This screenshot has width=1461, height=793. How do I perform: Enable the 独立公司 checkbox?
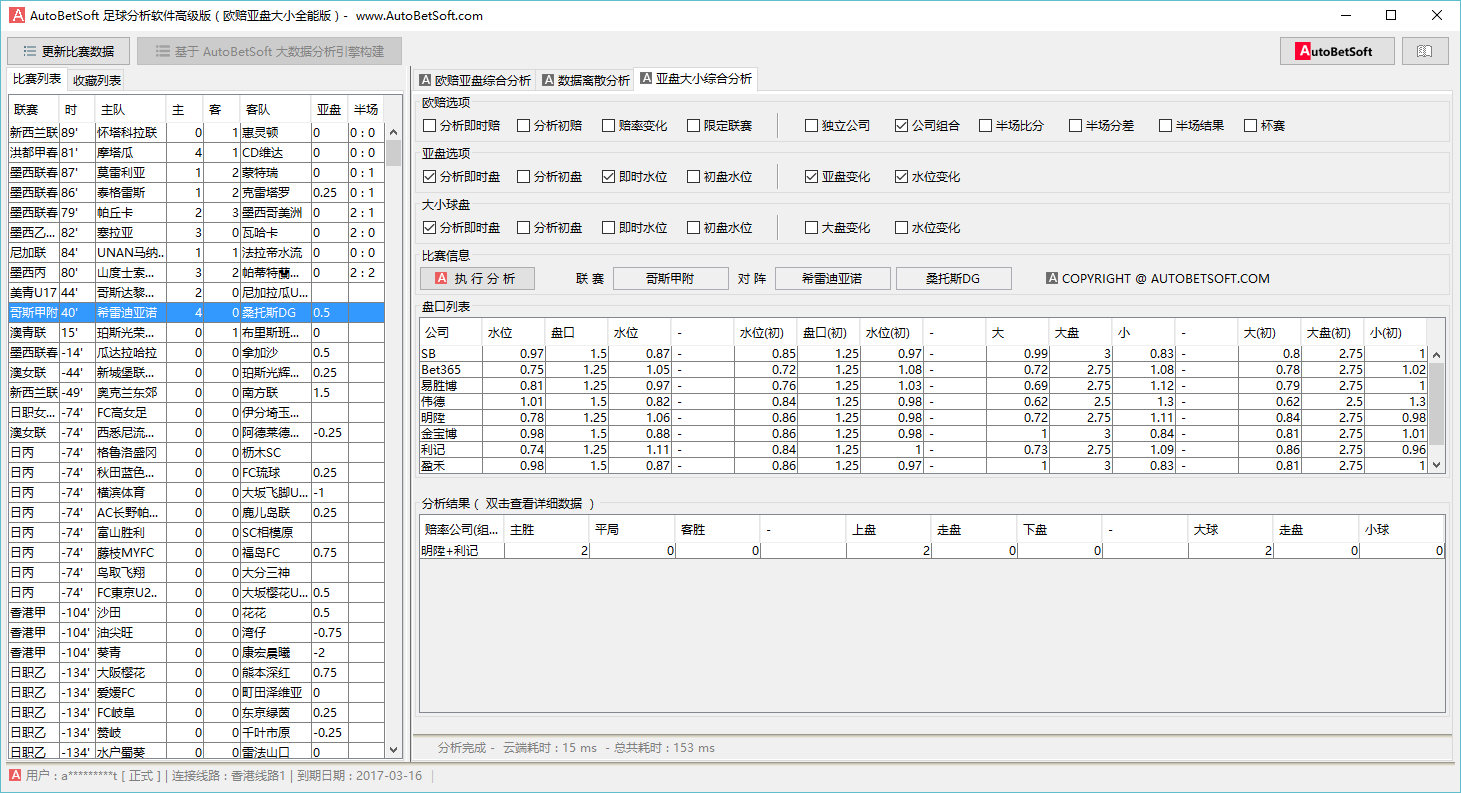[838, 126]
